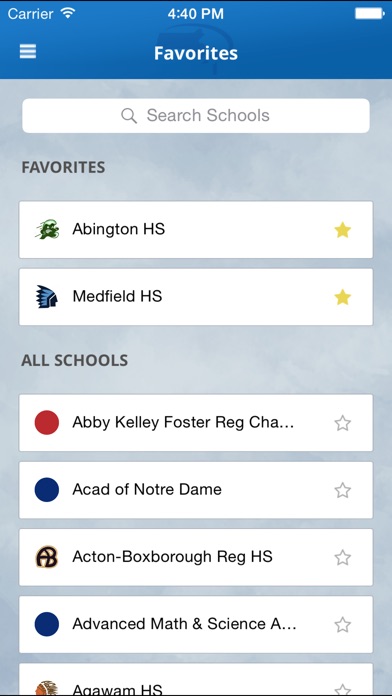The height and width of the screenshot is (696, 392).
Task: Star Advanced Math & Science Academy
Action: 342,625
